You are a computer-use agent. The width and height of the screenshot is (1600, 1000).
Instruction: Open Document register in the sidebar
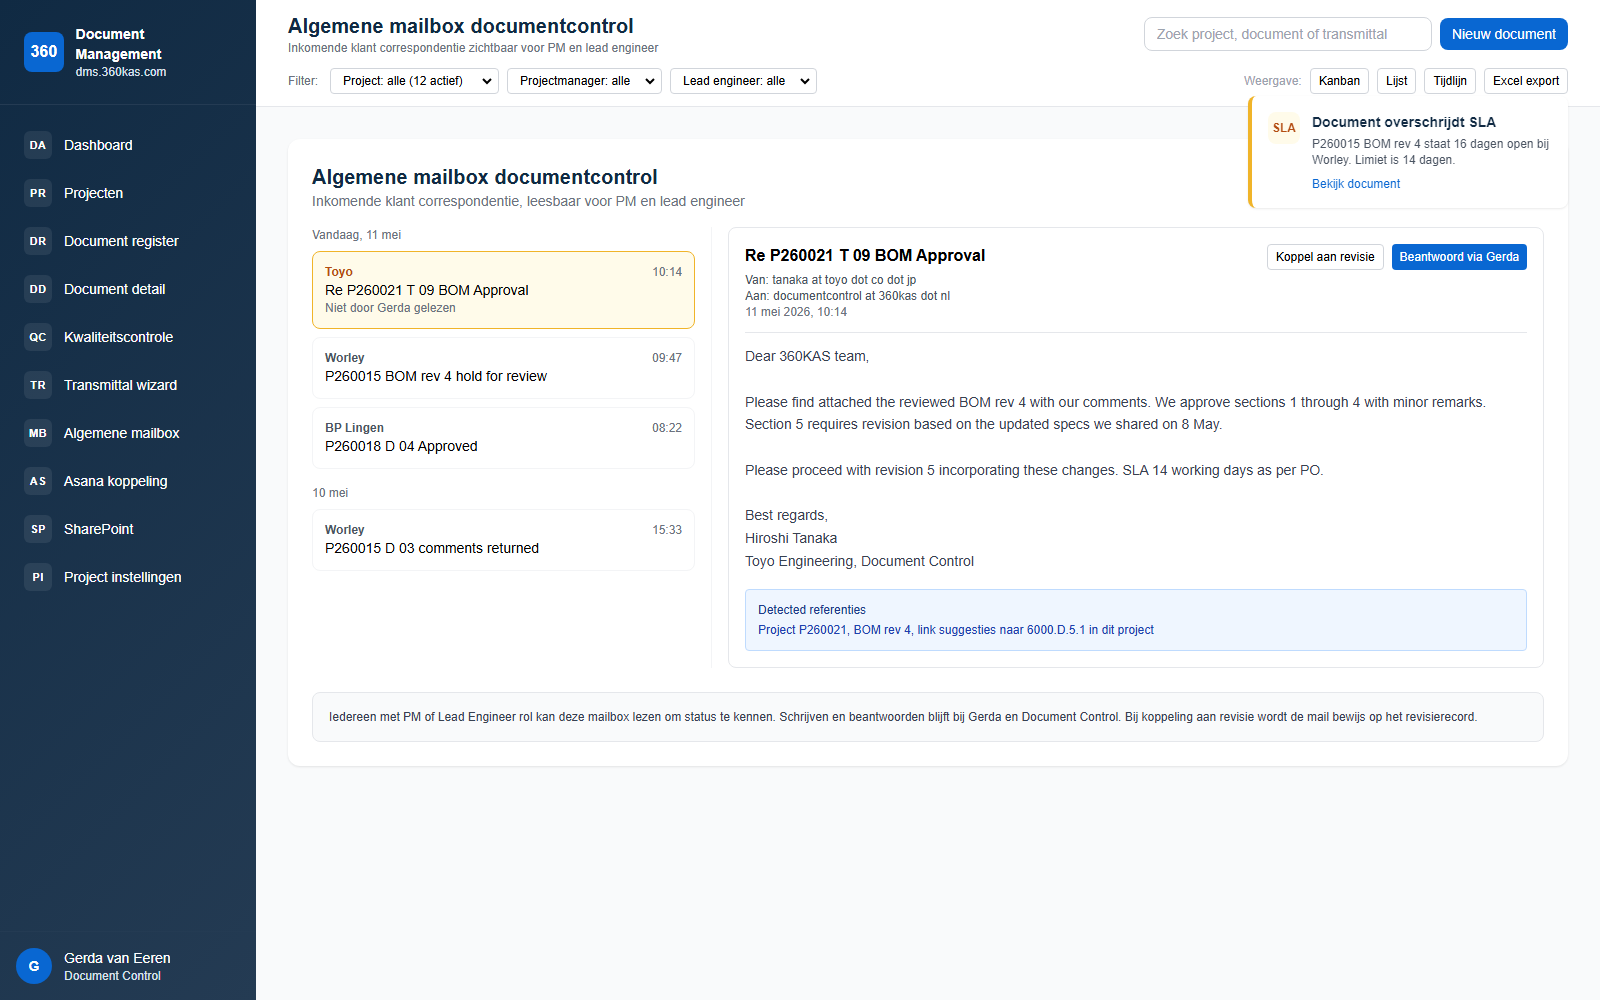(128, 241)
